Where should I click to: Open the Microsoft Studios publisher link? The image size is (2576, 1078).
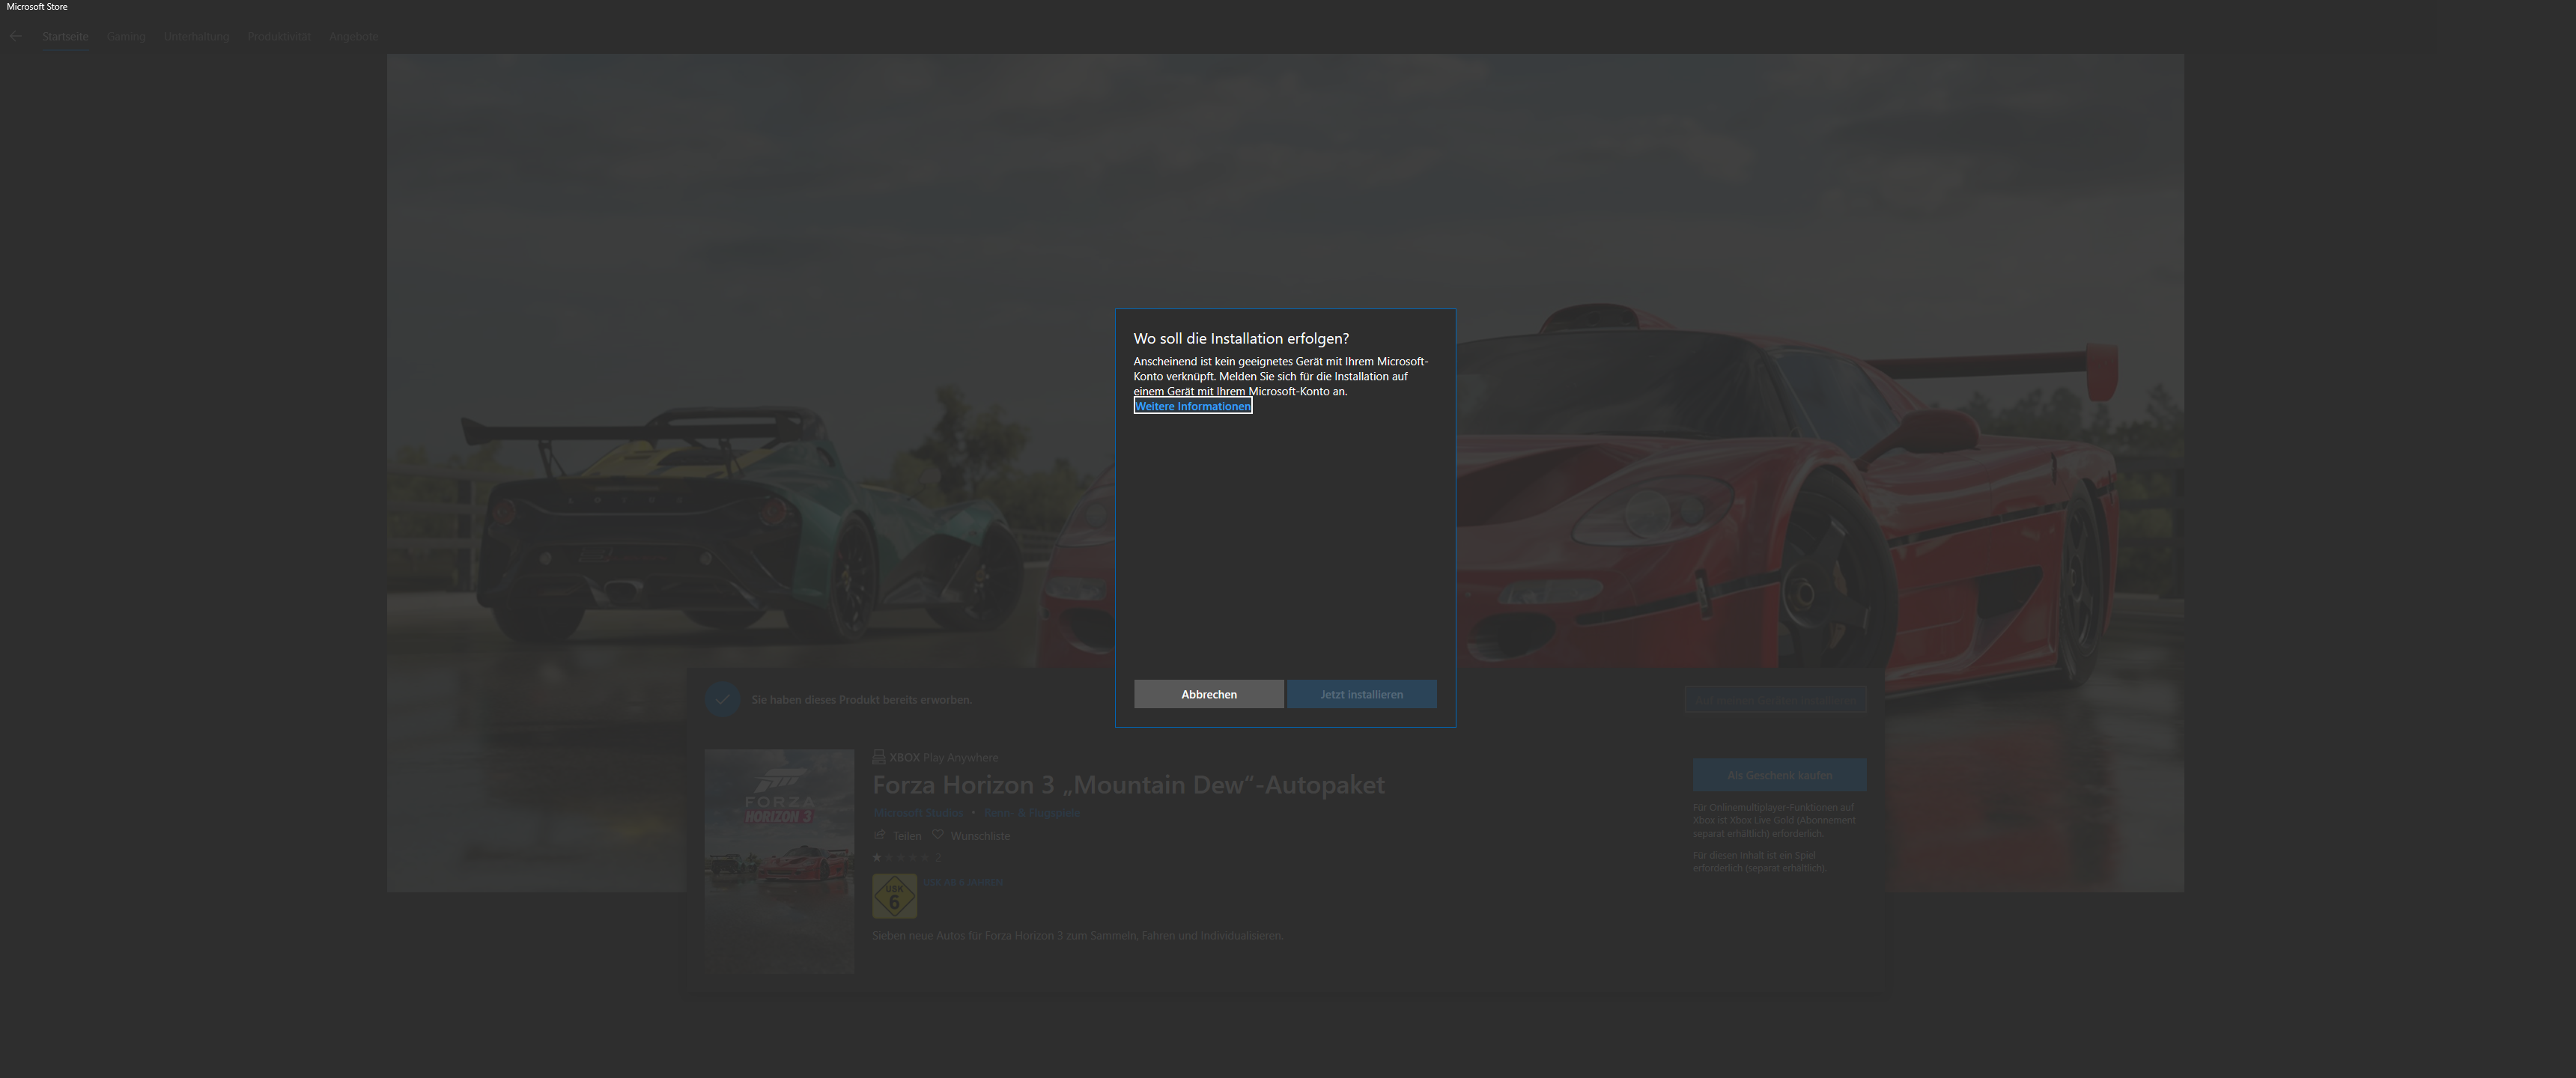click(917, 813)
